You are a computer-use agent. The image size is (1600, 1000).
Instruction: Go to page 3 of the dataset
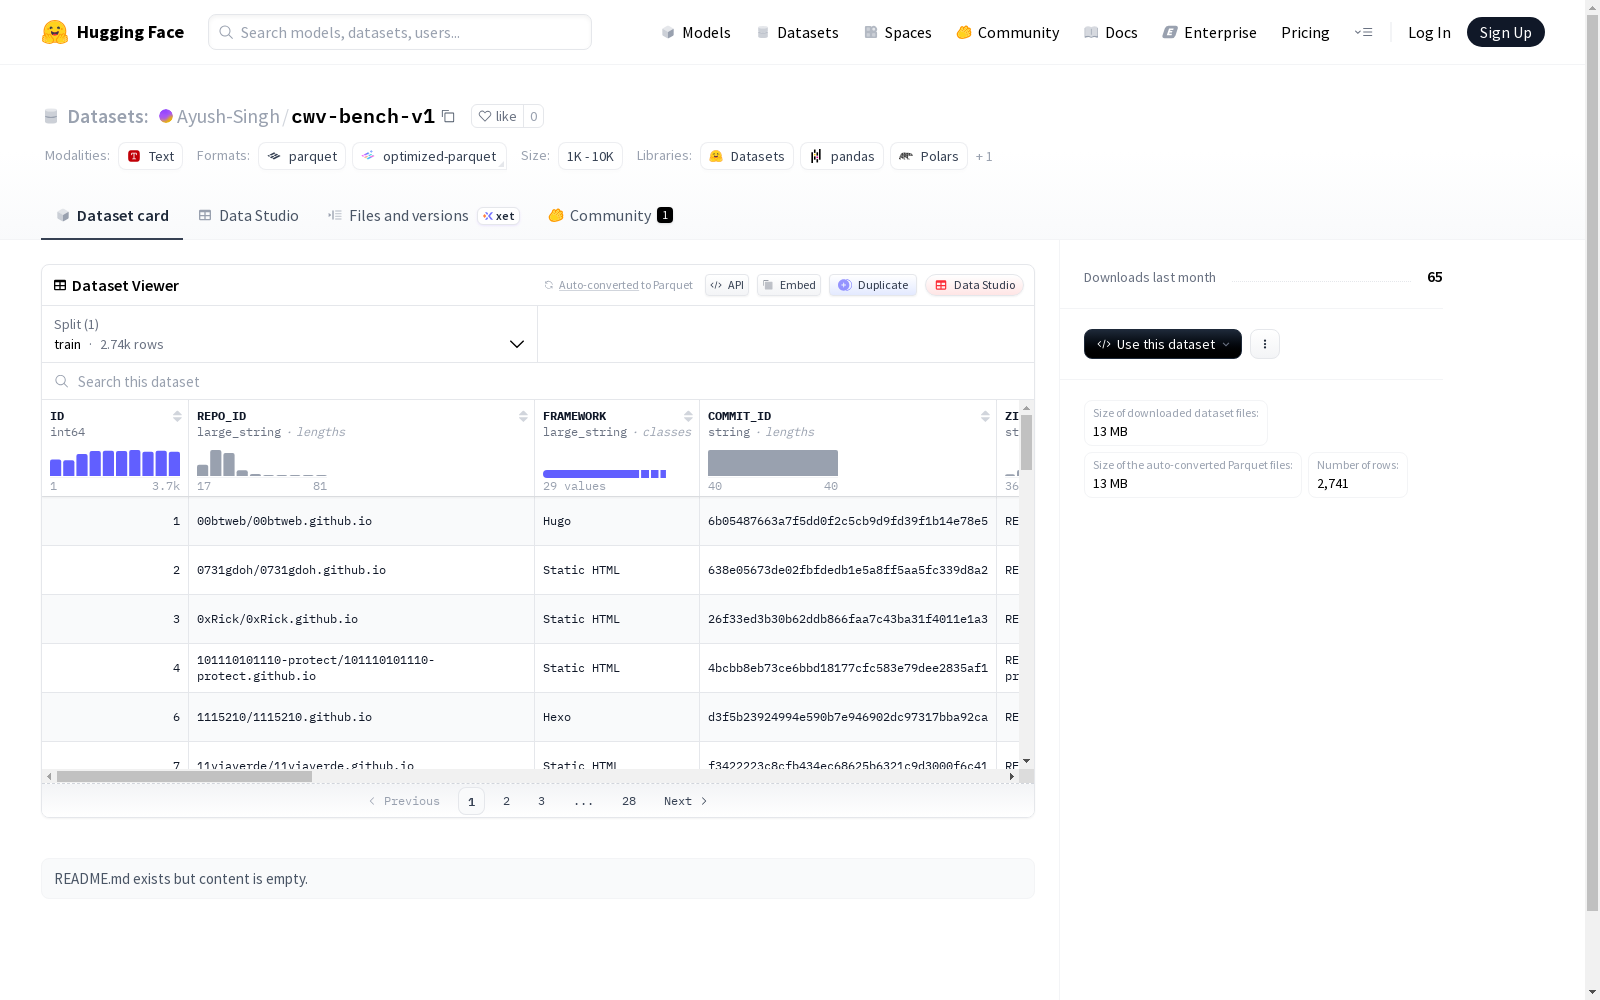(542, 801)
